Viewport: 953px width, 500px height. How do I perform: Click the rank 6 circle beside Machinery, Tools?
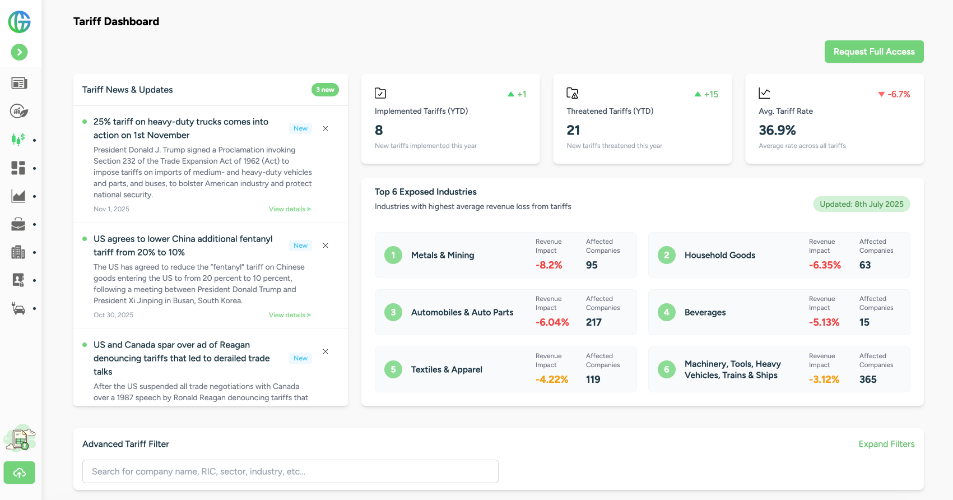click(667, 369)
